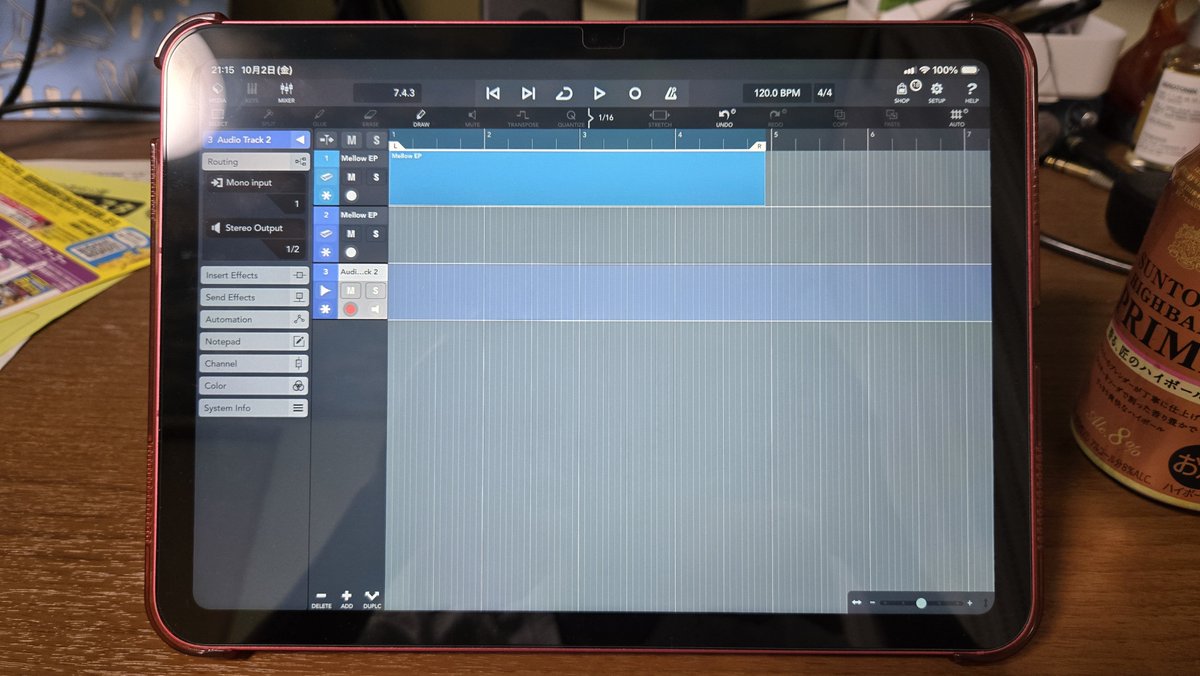Viewport: 1200px width, 676px height.
Task: Expand the Automation section
Action: 254,319
